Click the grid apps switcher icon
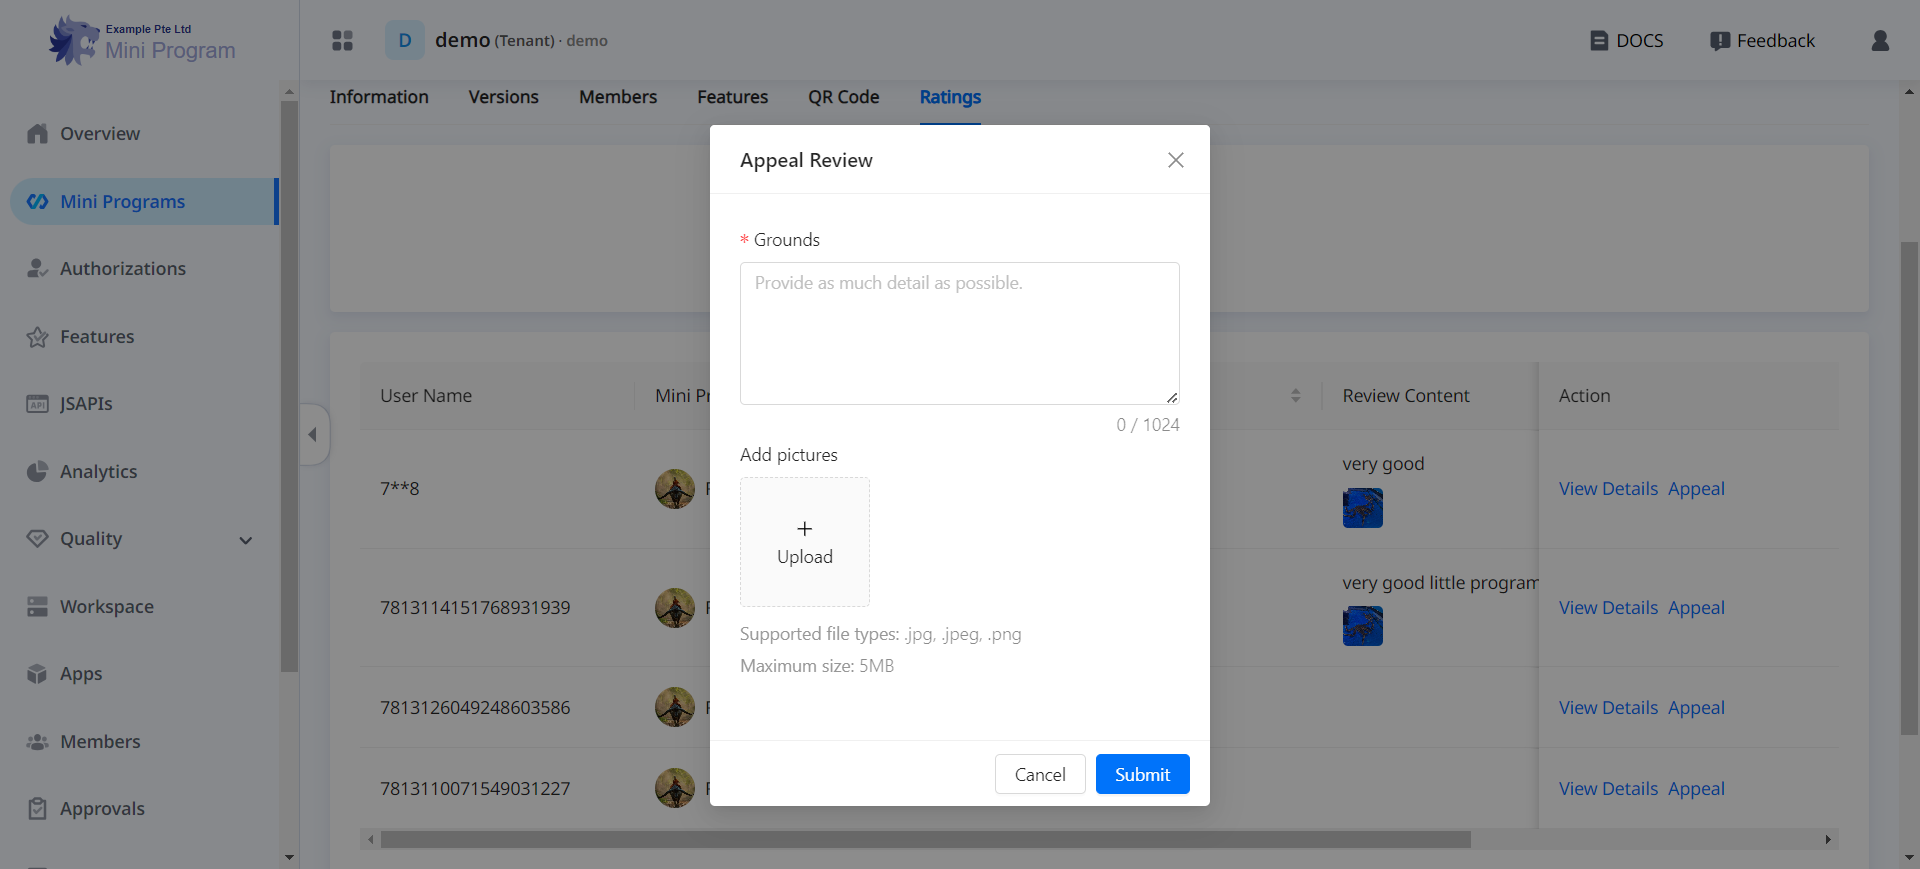 (342, 40)
